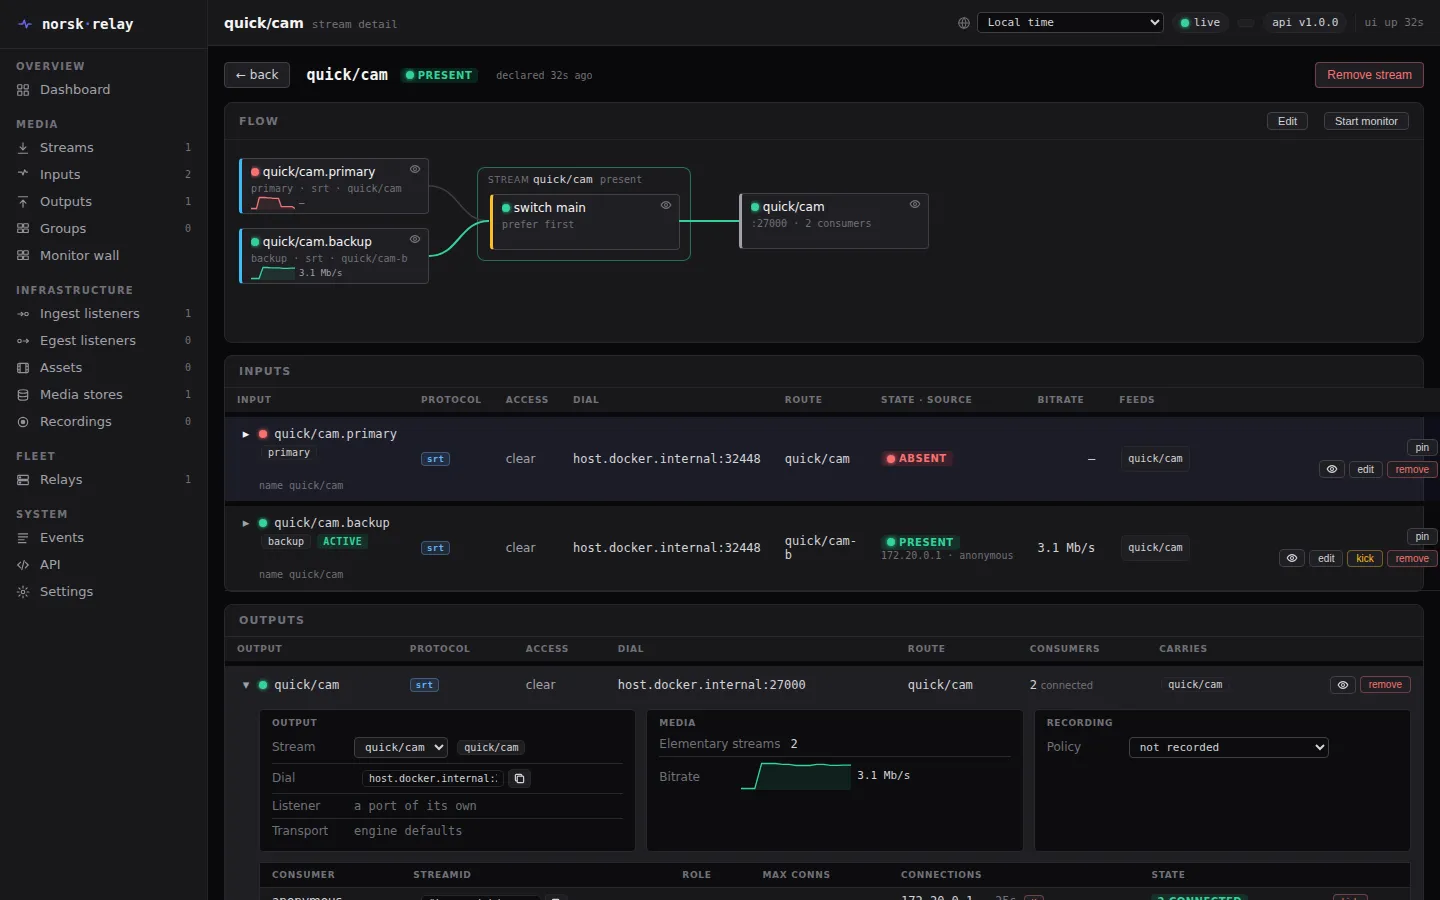Open the output Stream quick/cam dropdown
This screenshot has width=1440, height=900.
click(401, 747)
